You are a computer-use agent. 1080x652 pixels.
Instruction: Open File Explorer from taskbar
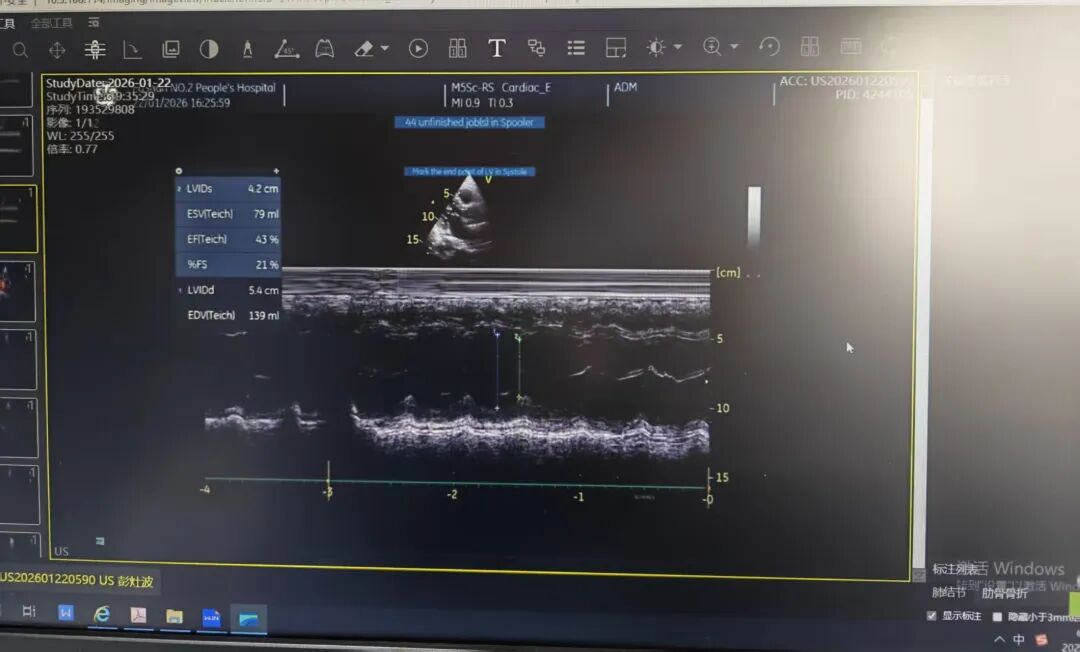pos(175,616)
